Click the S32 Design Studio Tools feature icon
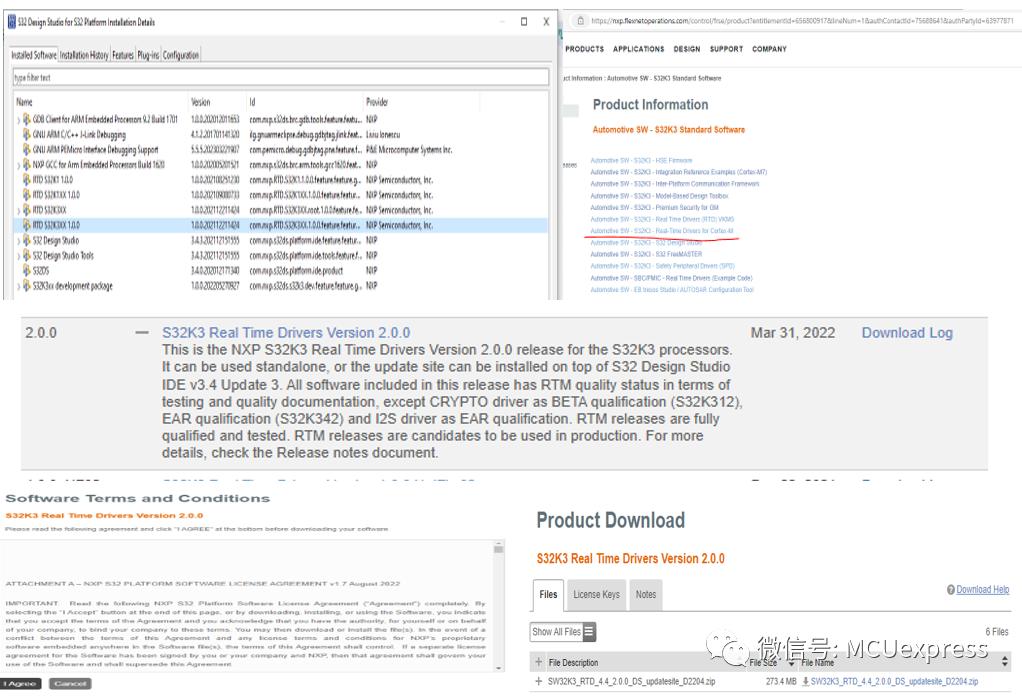This screenshot has height=697, width=1022. point(27,255)
